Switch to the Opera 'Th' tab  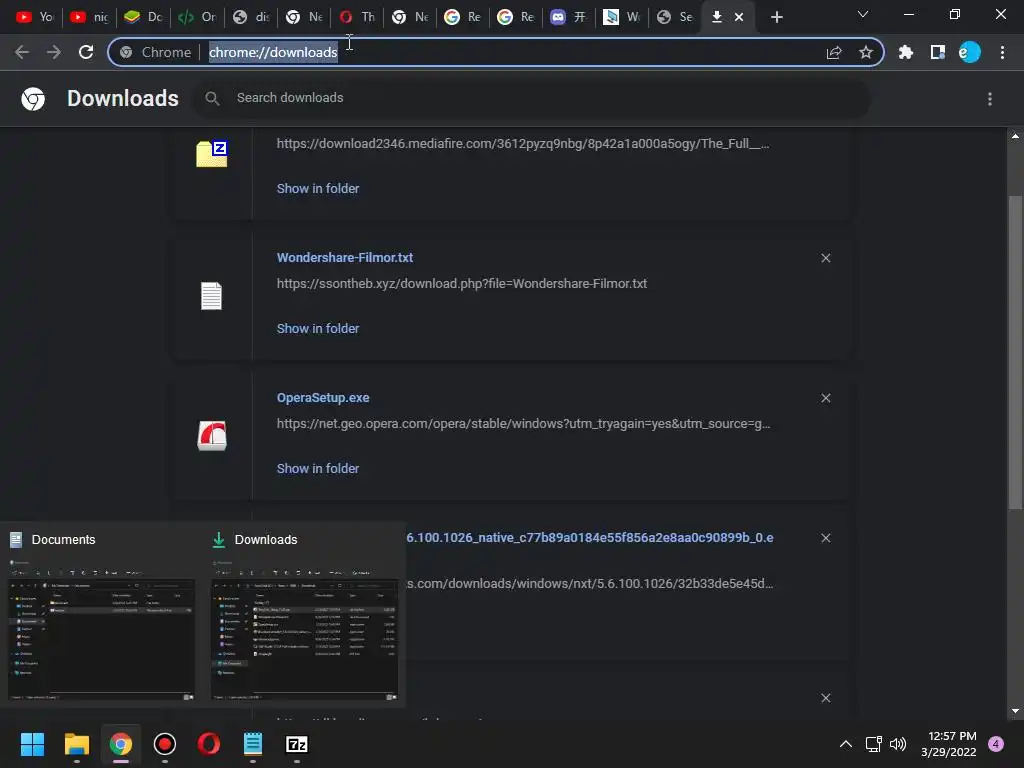tap(358, 17)
